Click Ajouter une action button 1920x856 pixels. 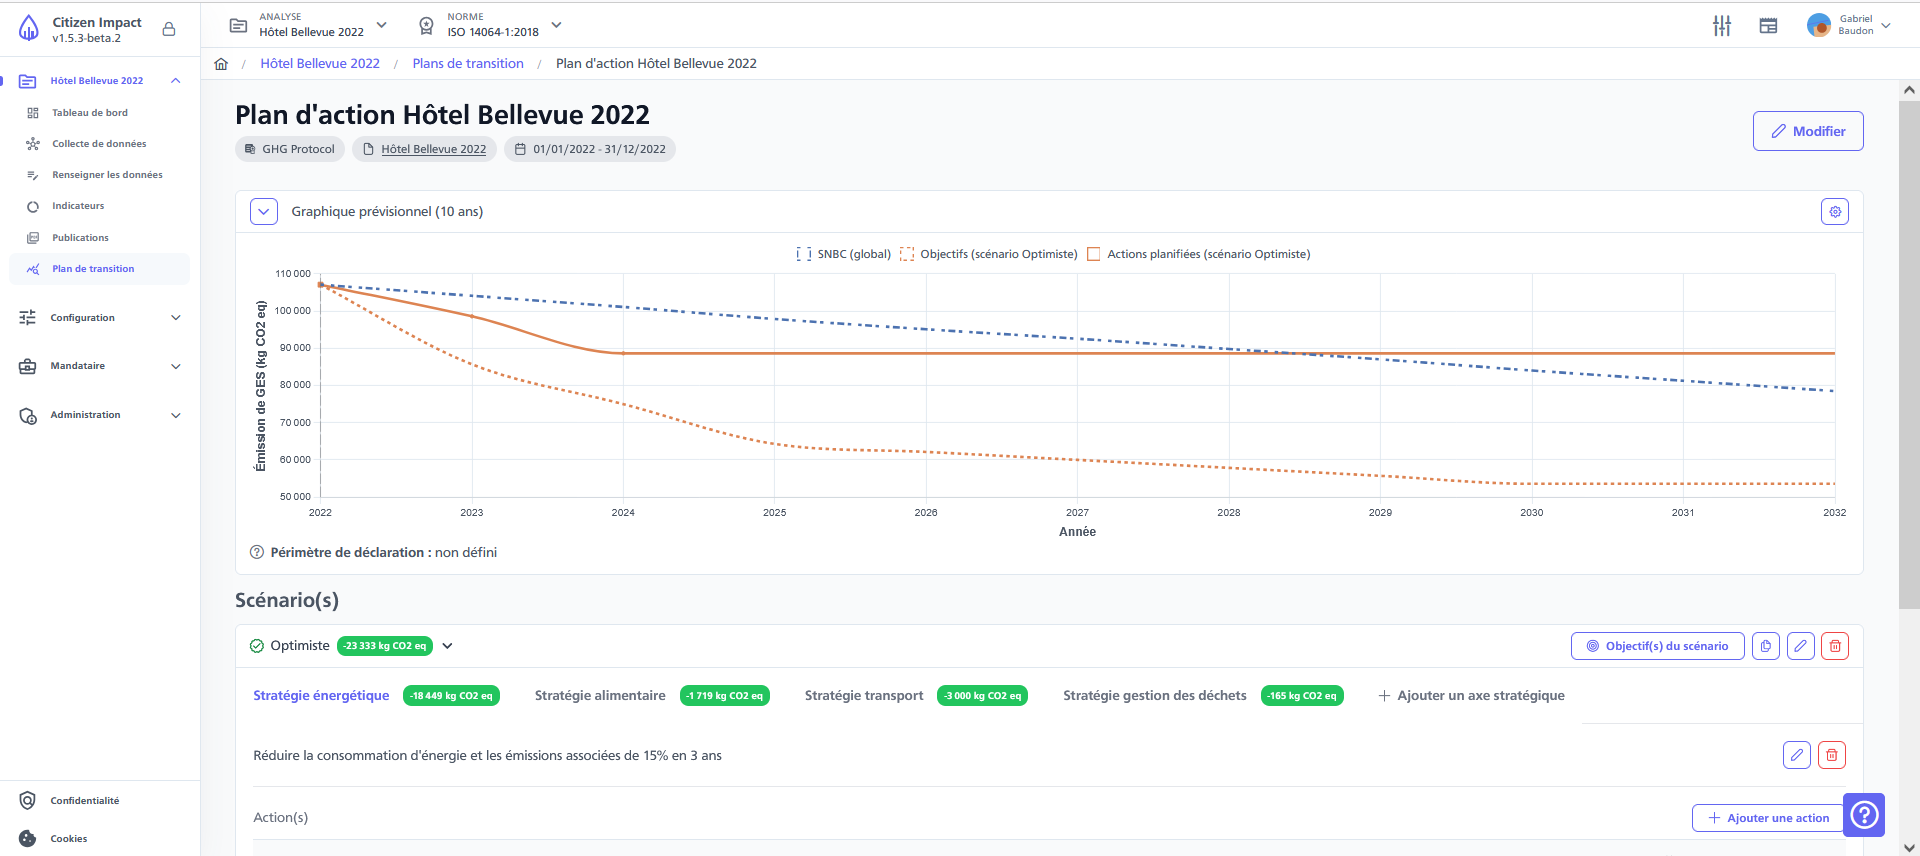coord(1768,818)
